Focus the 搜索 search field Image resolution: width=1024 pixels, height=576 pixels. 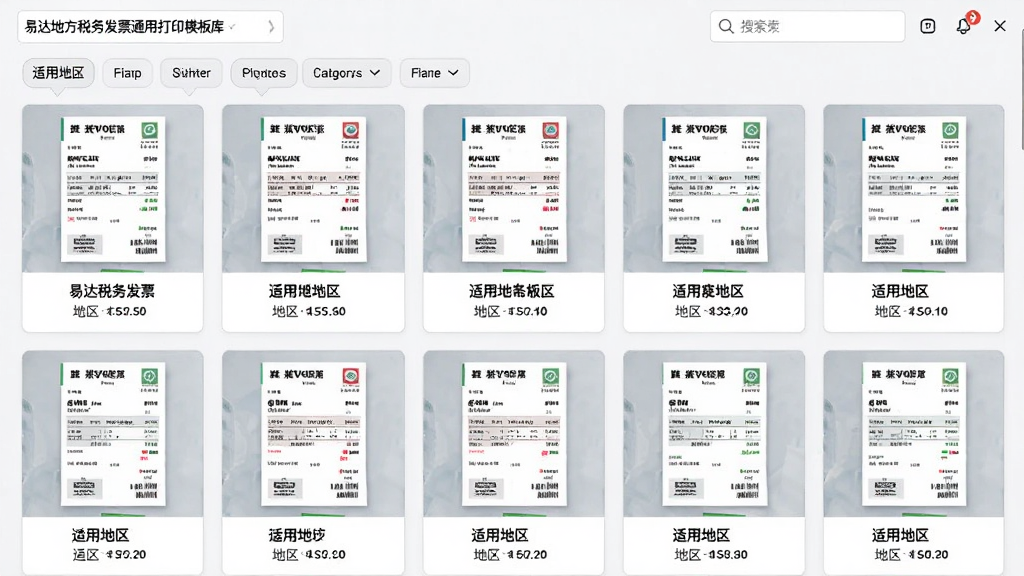point(807,26)
